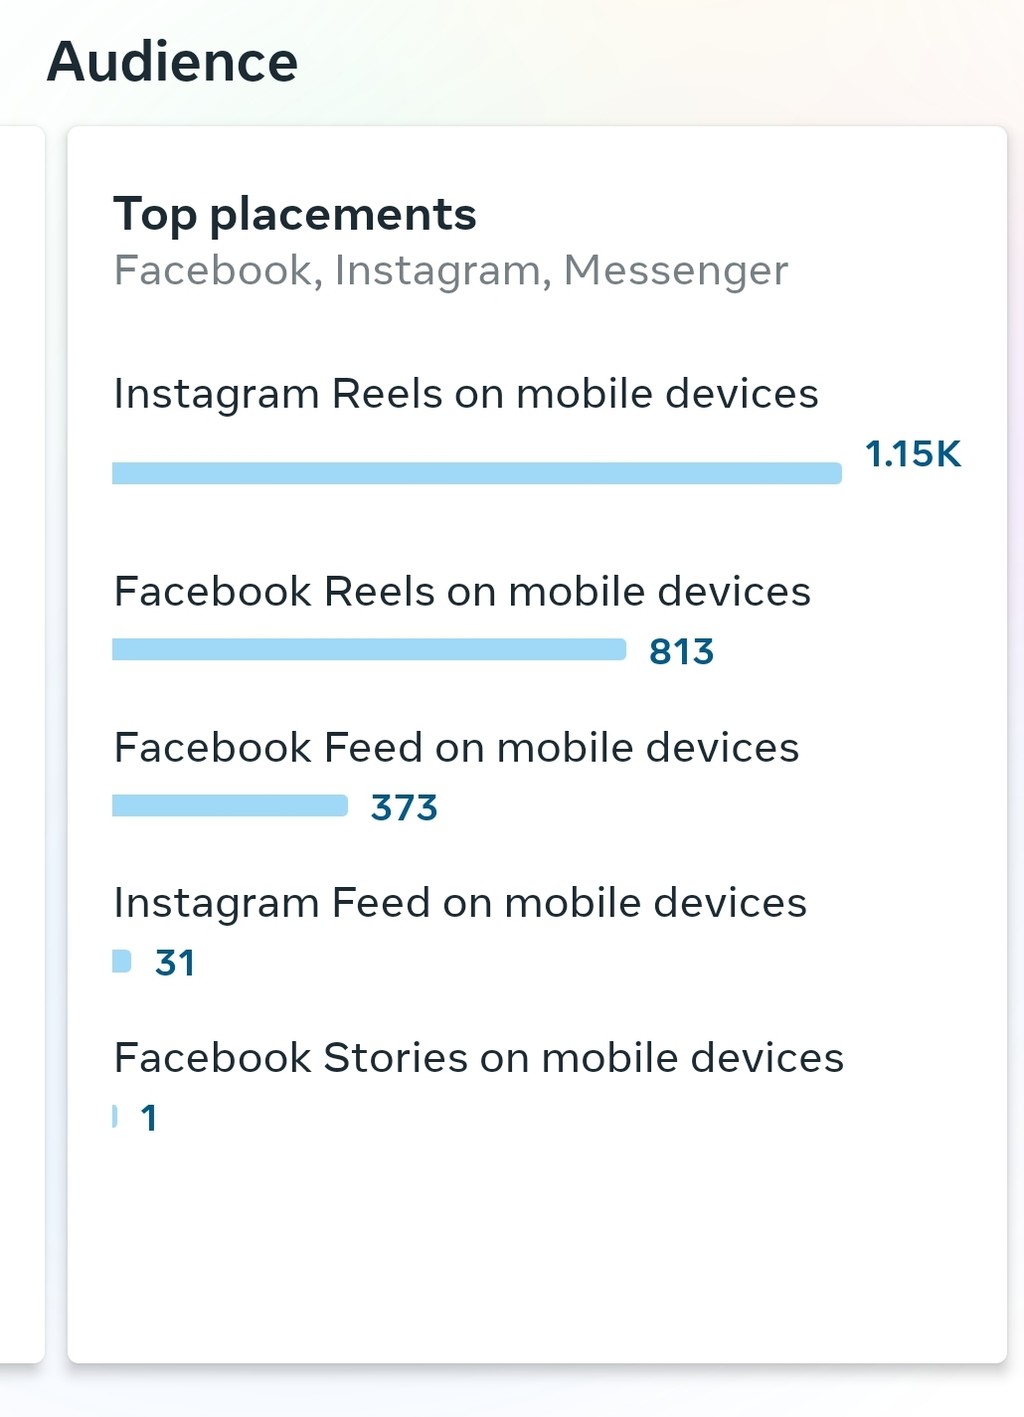Viewport: 1024px width, 1417px height.
Task: Select Instagram Reels on mobile devices label
Action: (466, 394)
